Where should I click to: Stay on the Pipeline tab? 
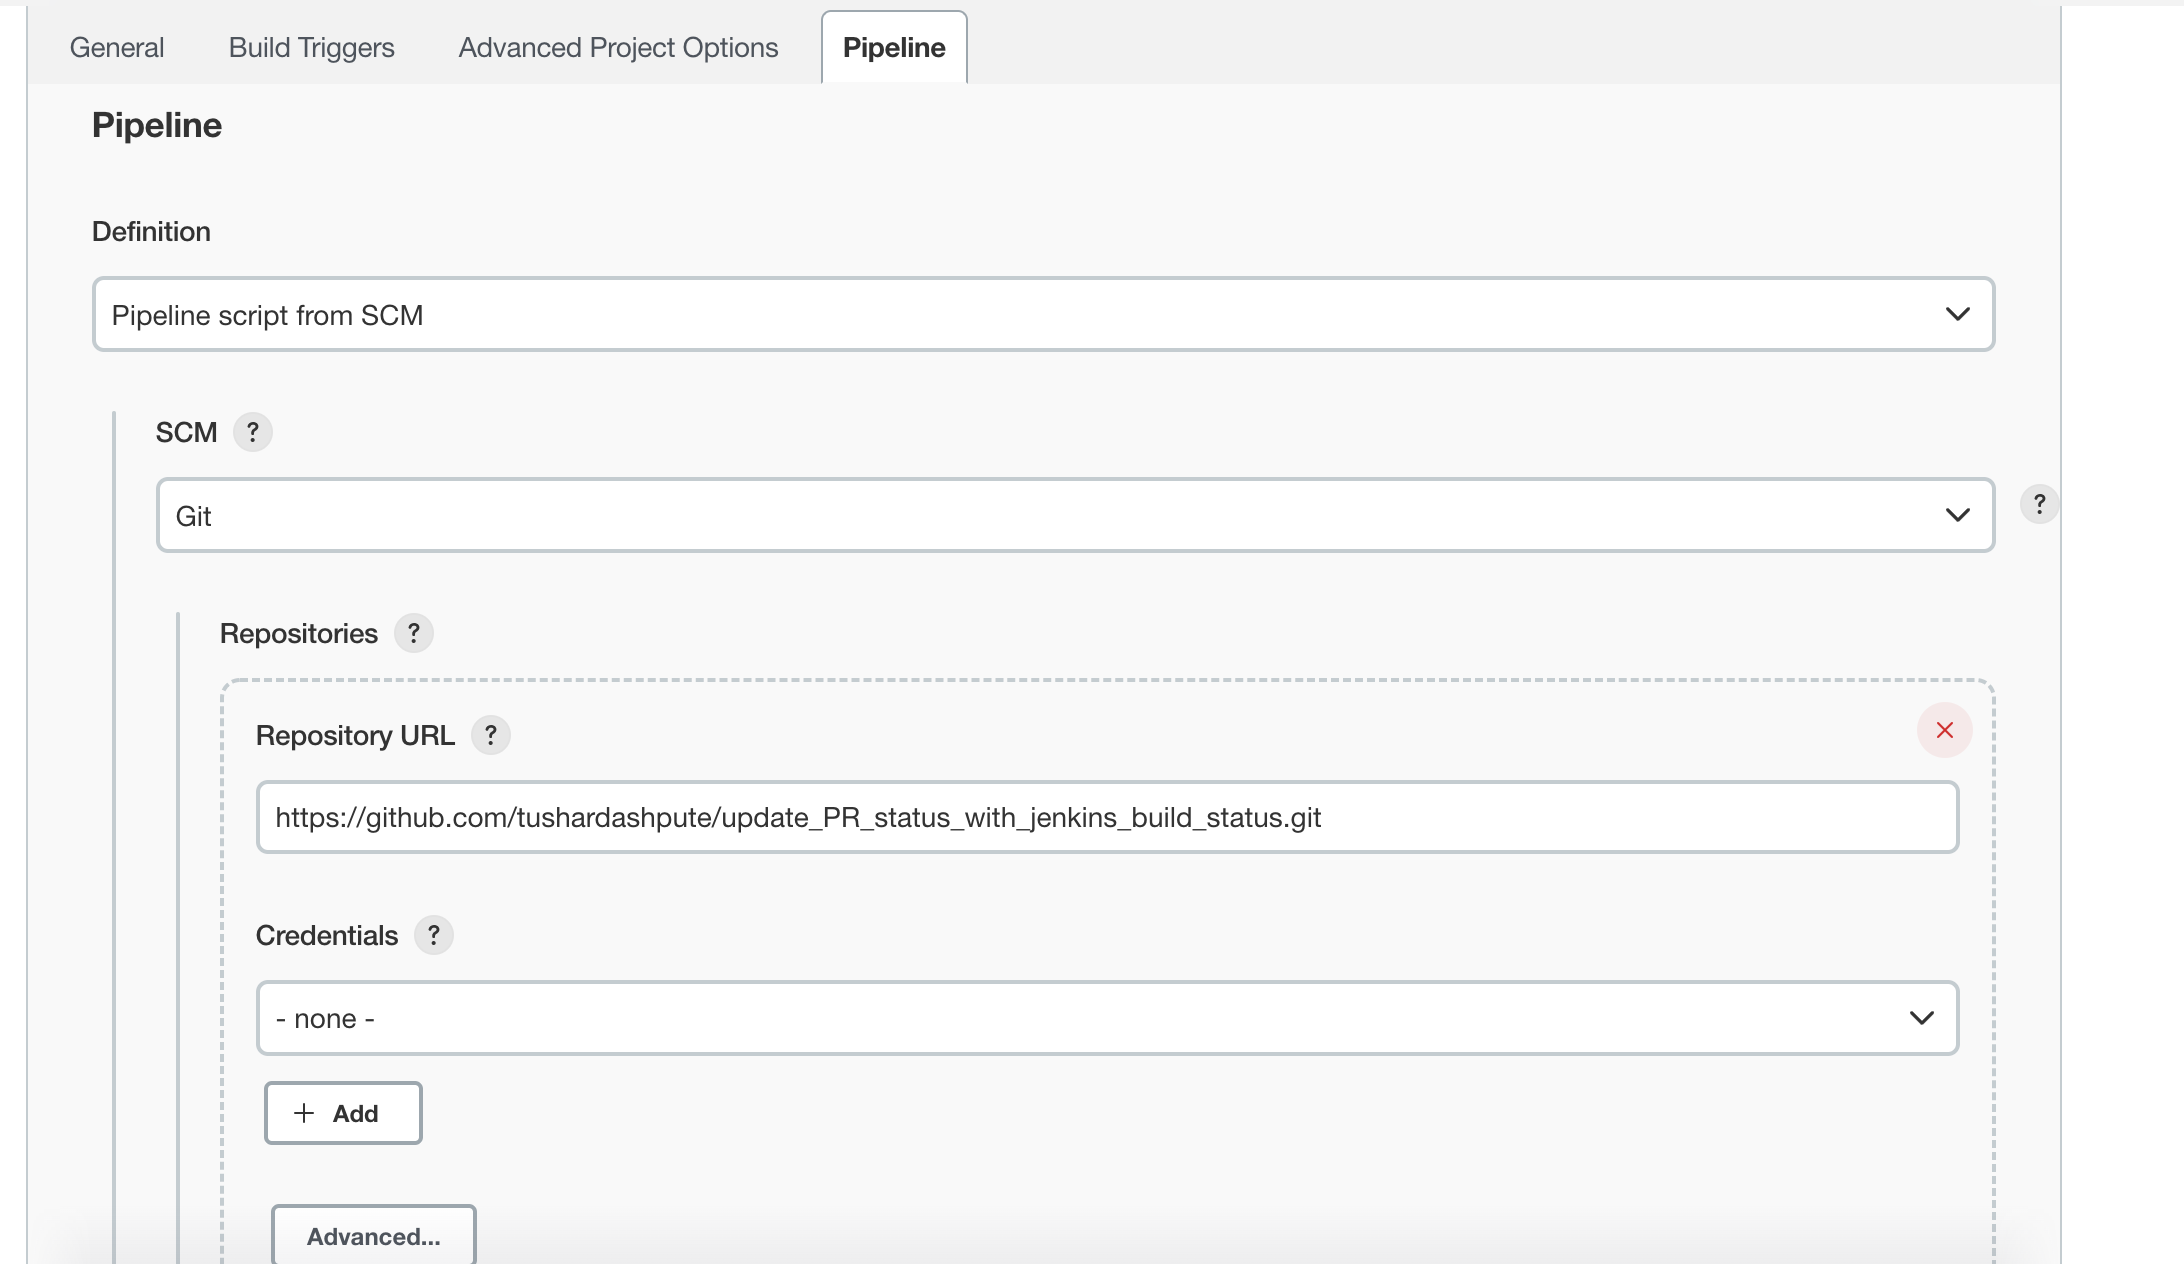pyautogui.click(x=893, y=47)
